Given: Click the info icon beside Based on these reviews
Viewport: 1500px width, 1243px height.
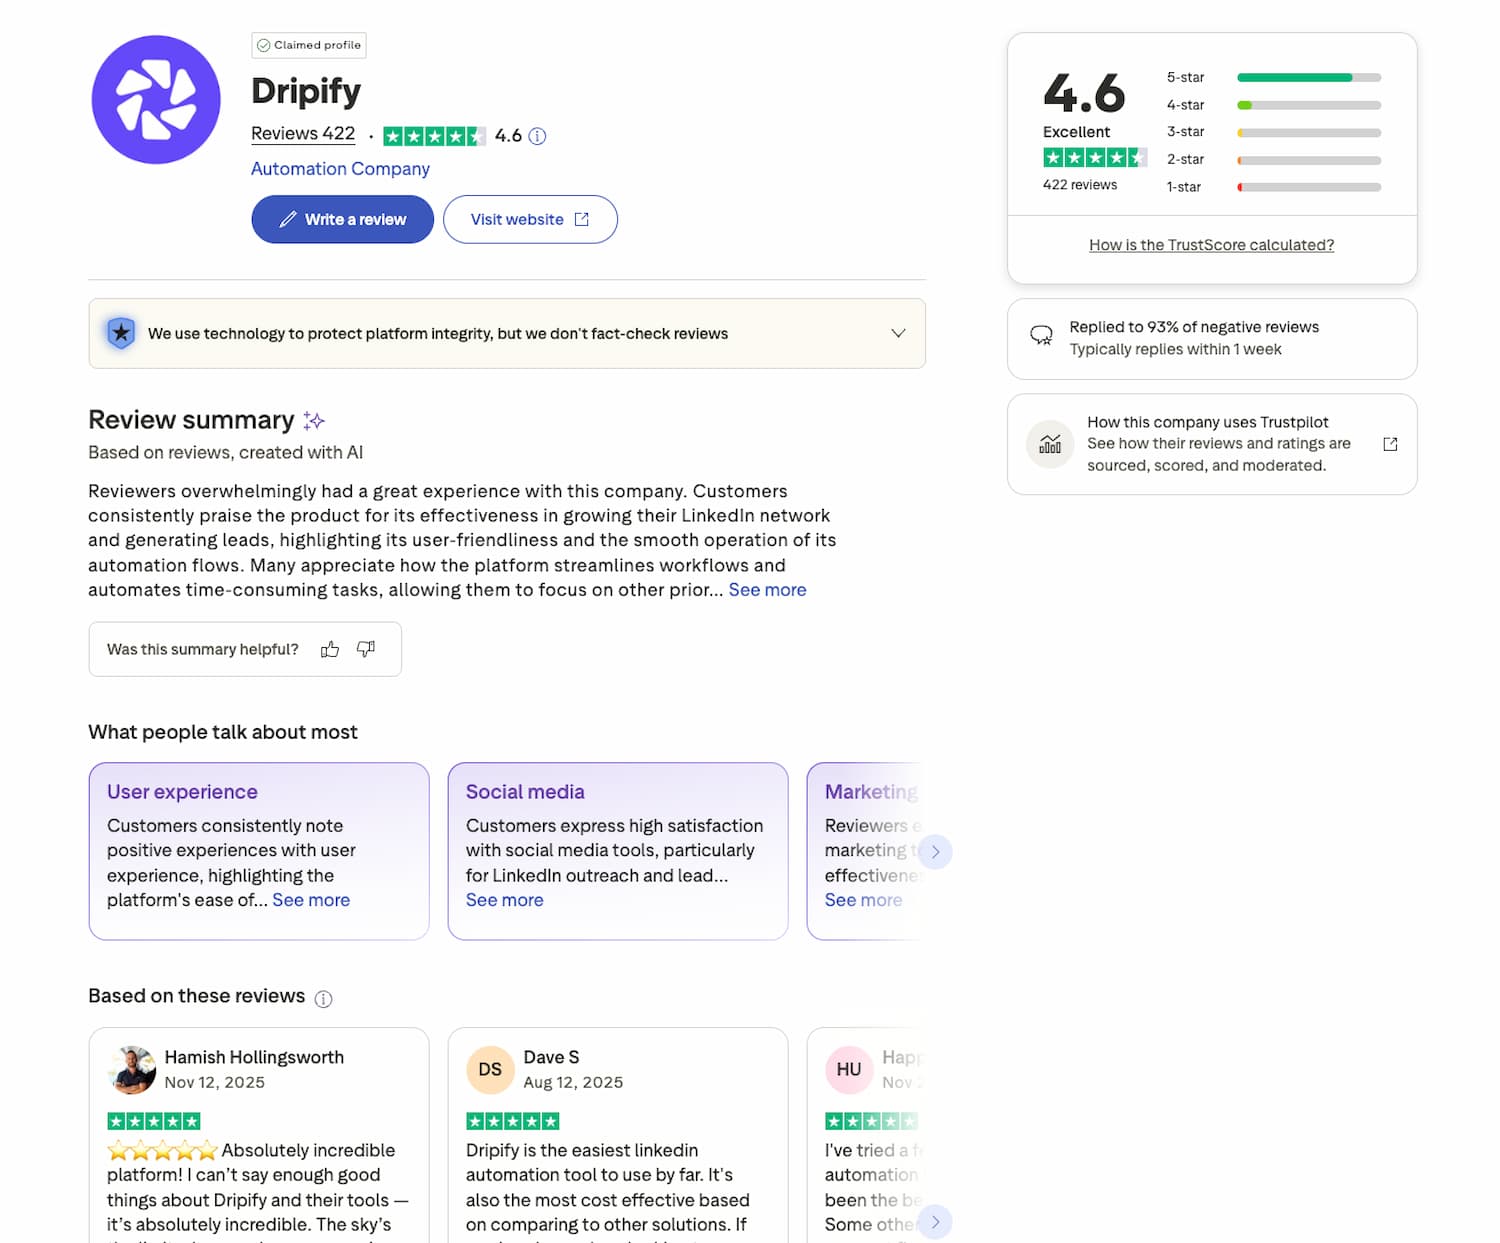Looking at the screenshot, I should coord(324,997).
